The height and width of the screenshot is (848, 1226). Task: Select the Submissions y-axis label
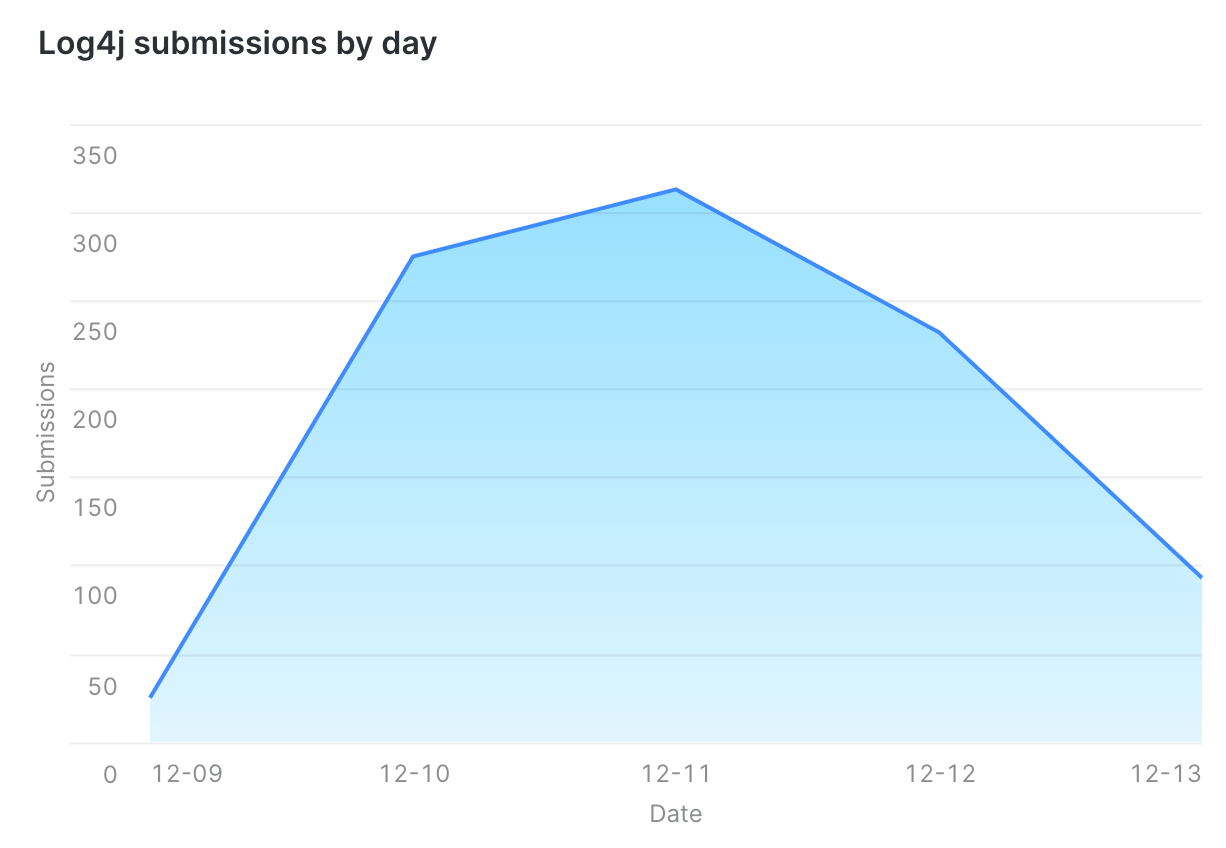[46, 432]
